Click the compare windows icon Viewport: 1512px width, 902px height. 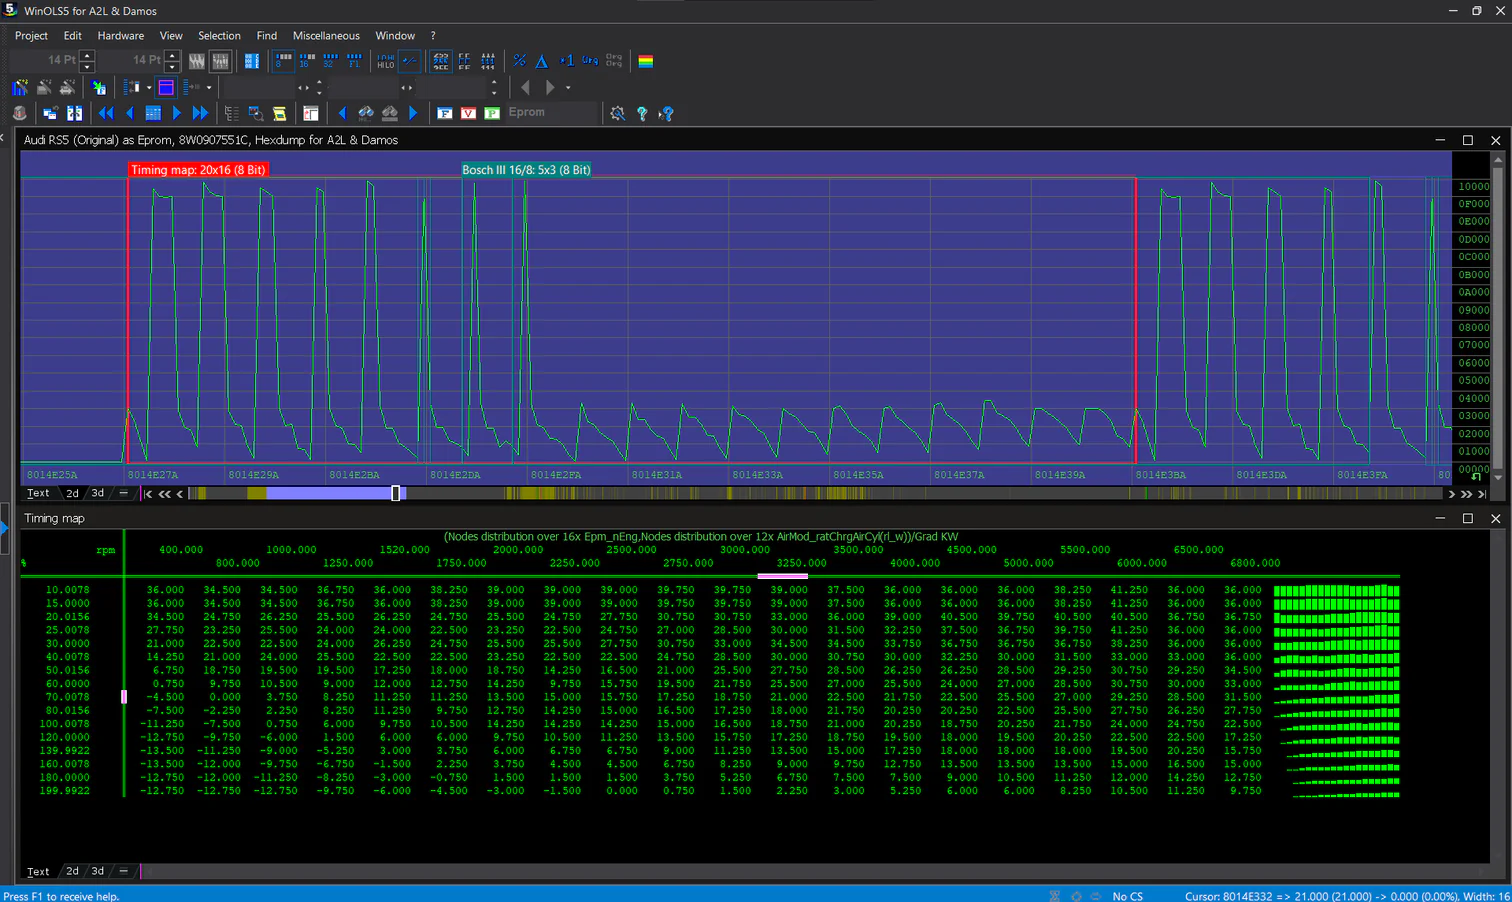[74, 113]
